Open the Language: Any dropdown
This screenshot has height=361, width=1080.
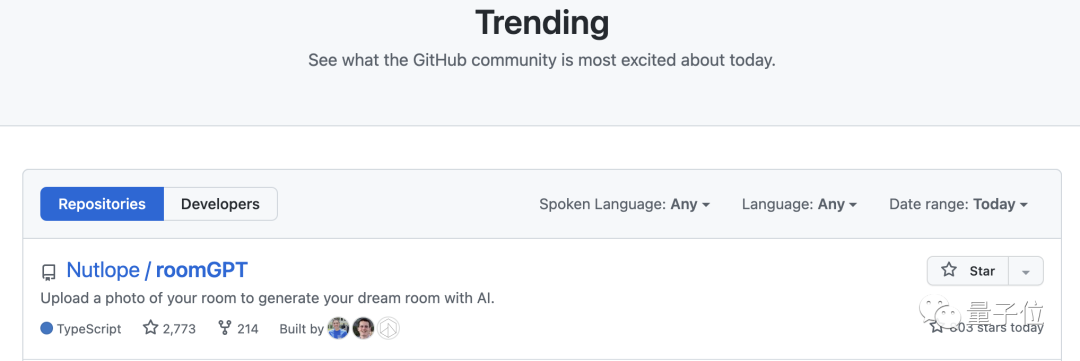tap(799, 205)
